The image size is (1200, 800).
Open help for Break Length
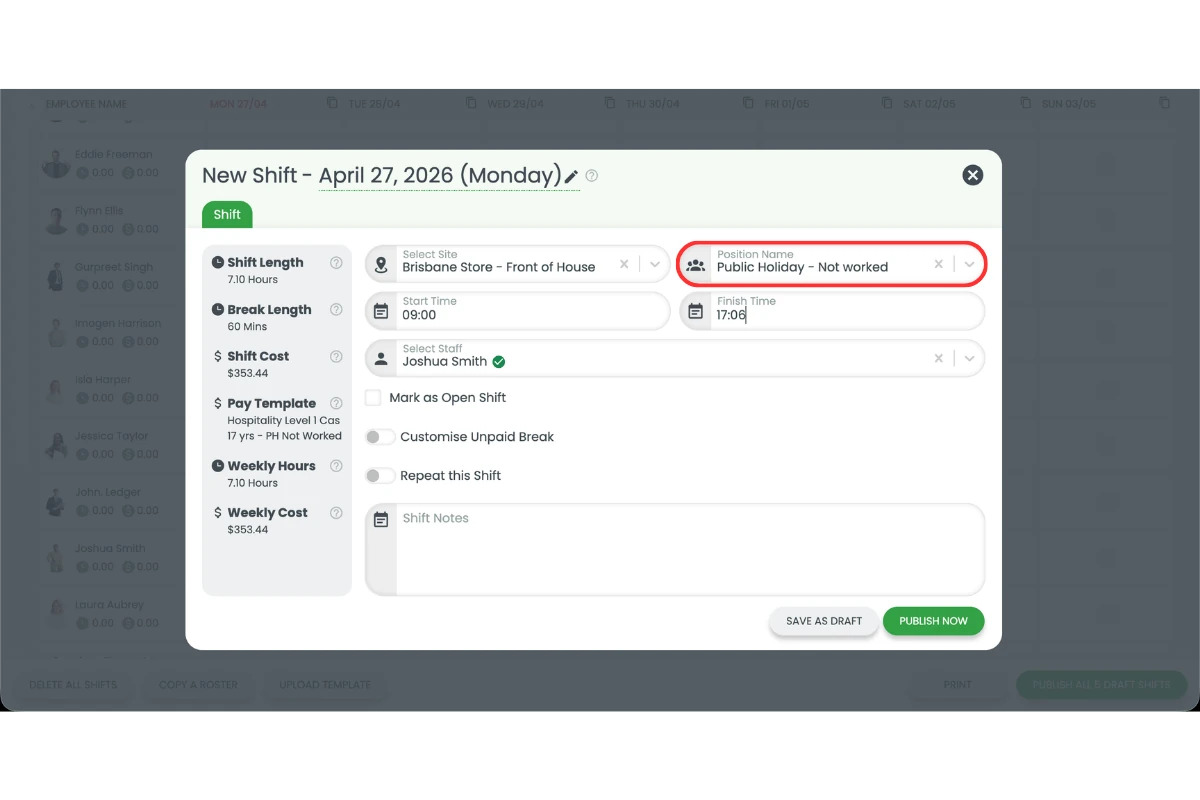[x=336, y=310]
